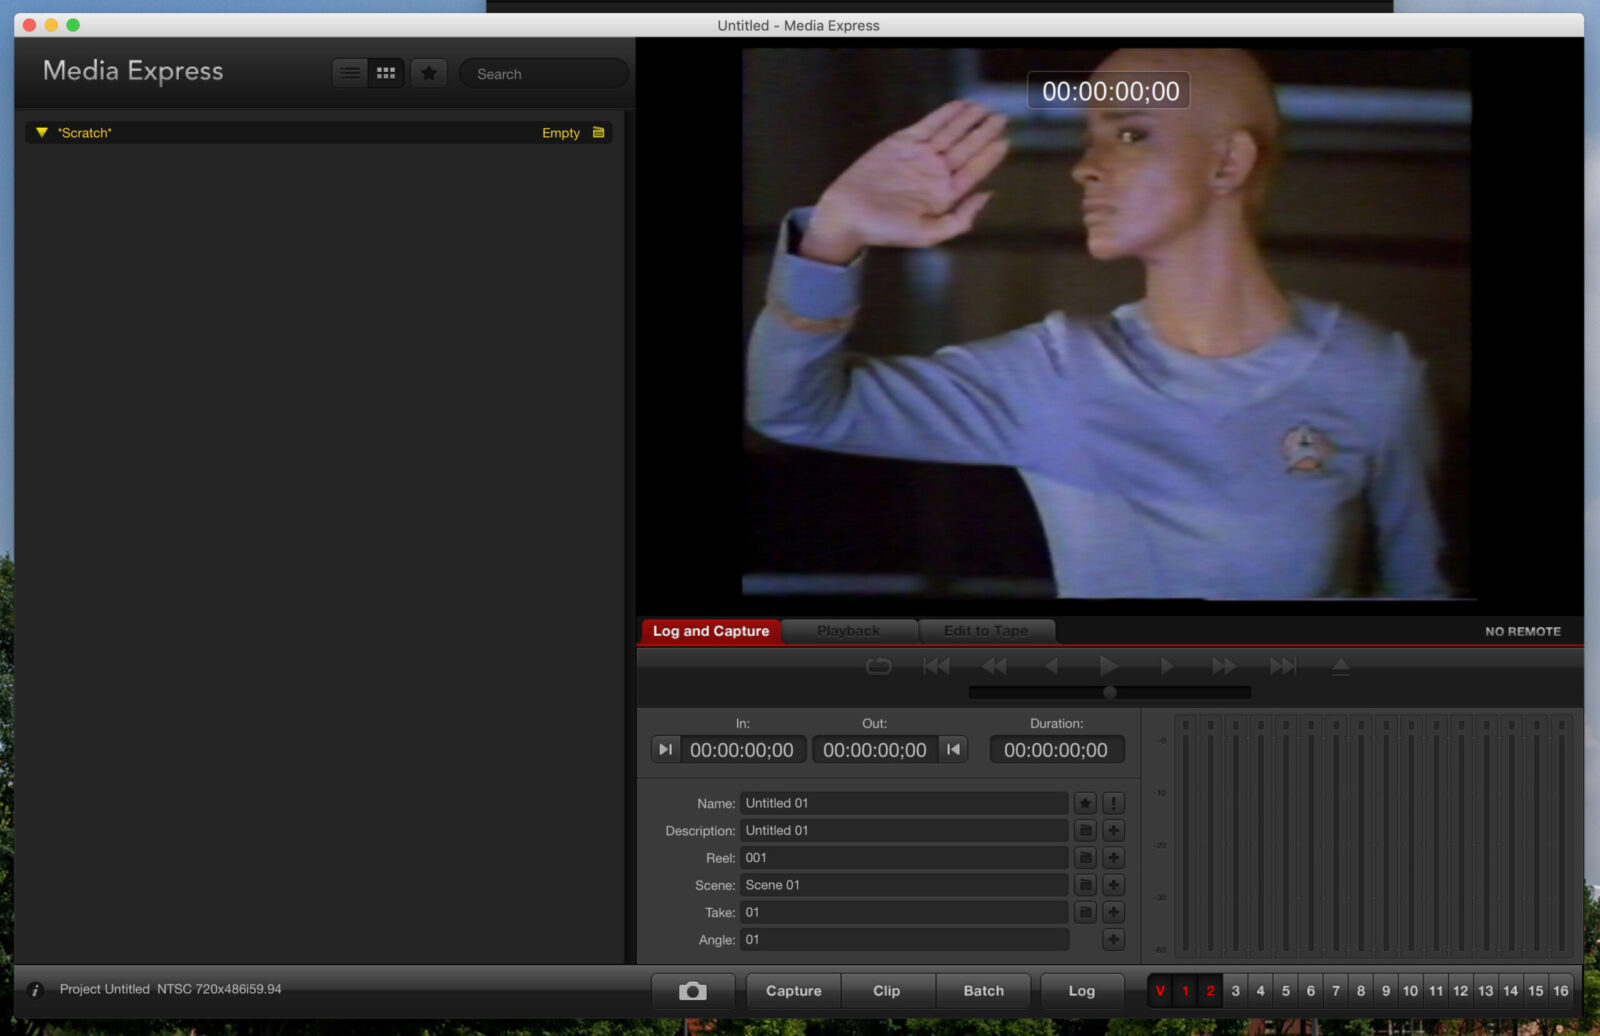Open the Edit to Tape tab

click(x=986, y=631)
